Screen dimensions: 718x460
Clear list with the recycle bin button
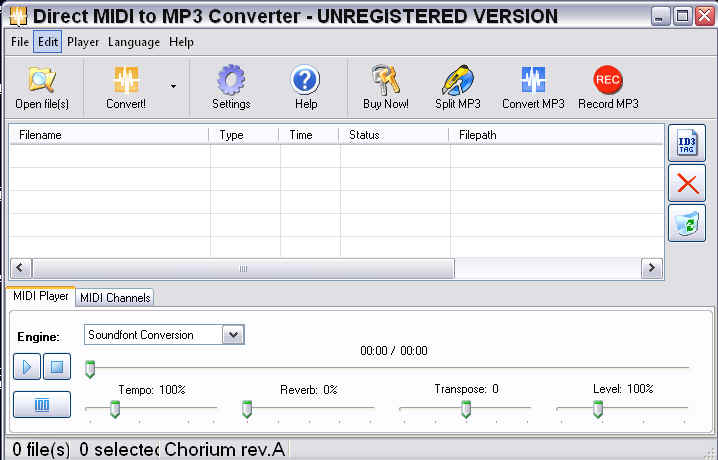(x=686, y=223)
